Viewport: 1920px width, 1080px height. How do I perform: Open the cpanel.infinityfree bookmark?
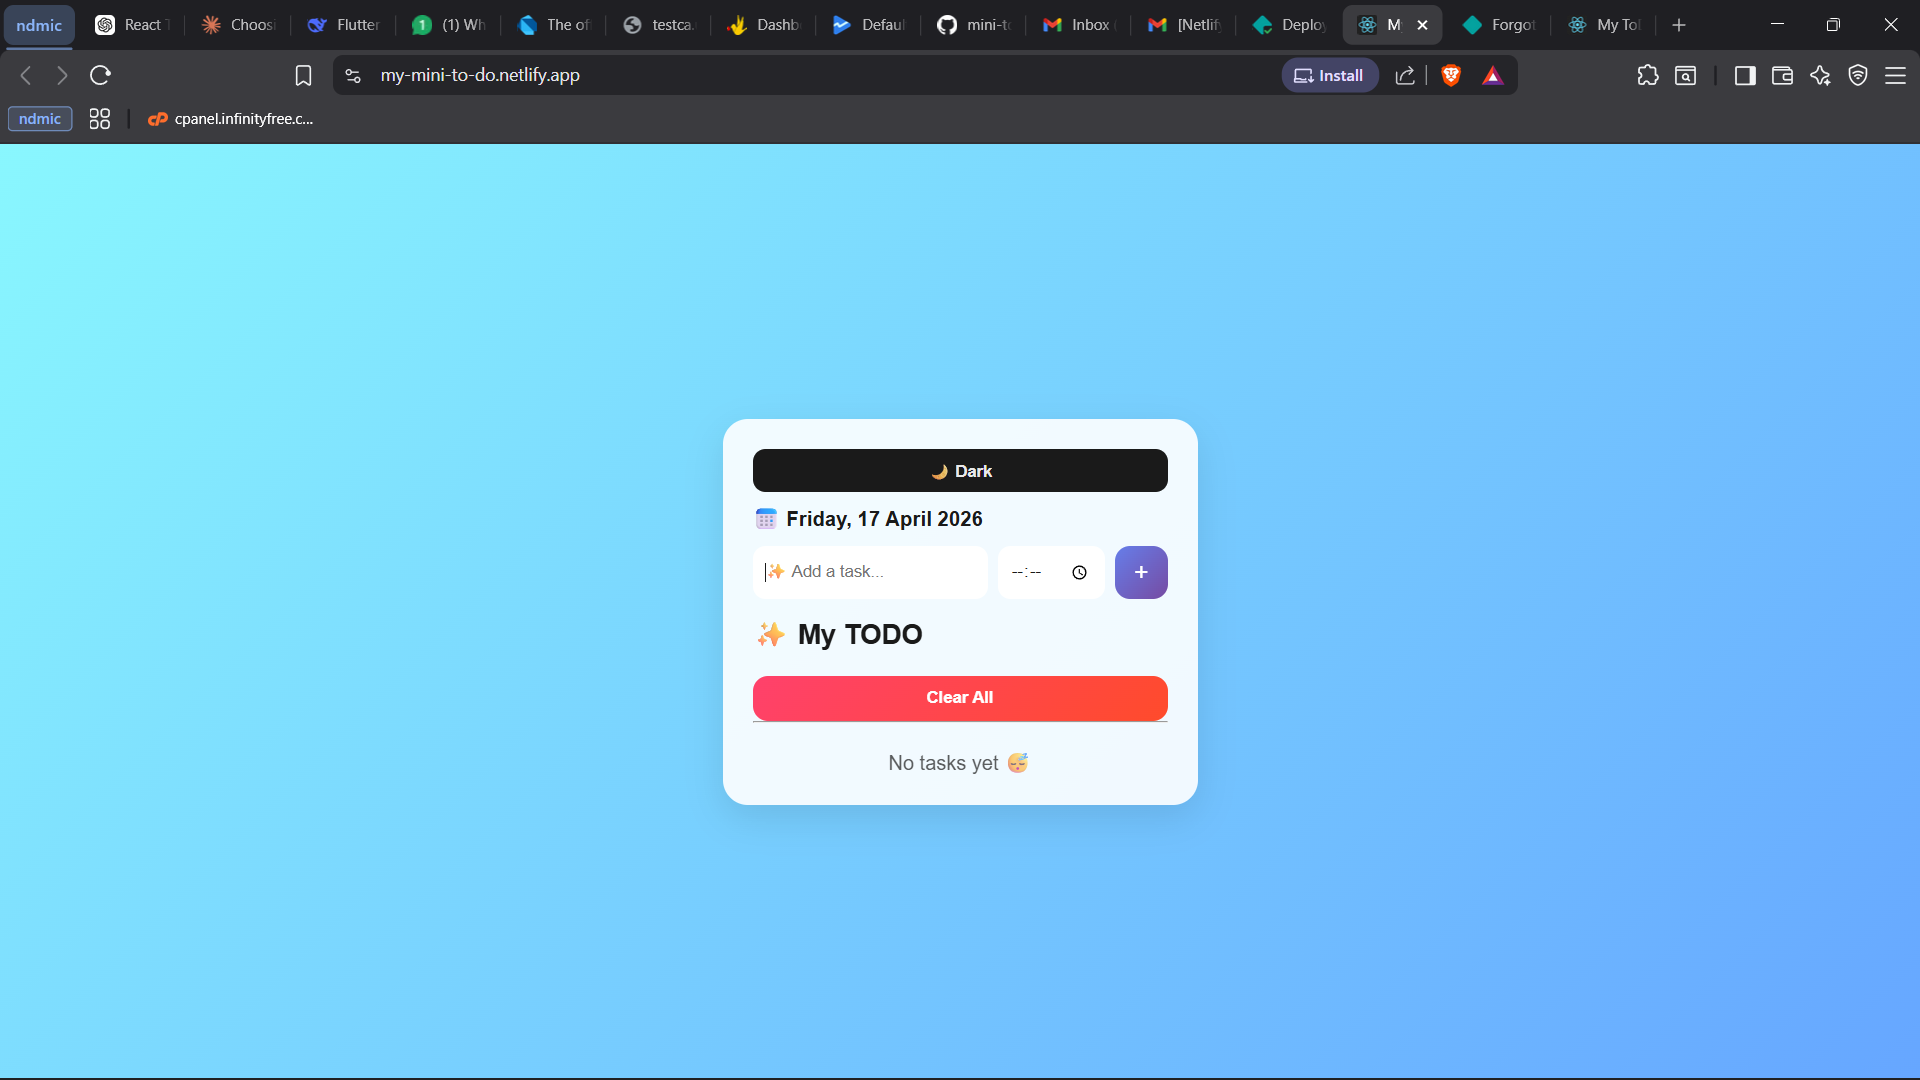231,119
